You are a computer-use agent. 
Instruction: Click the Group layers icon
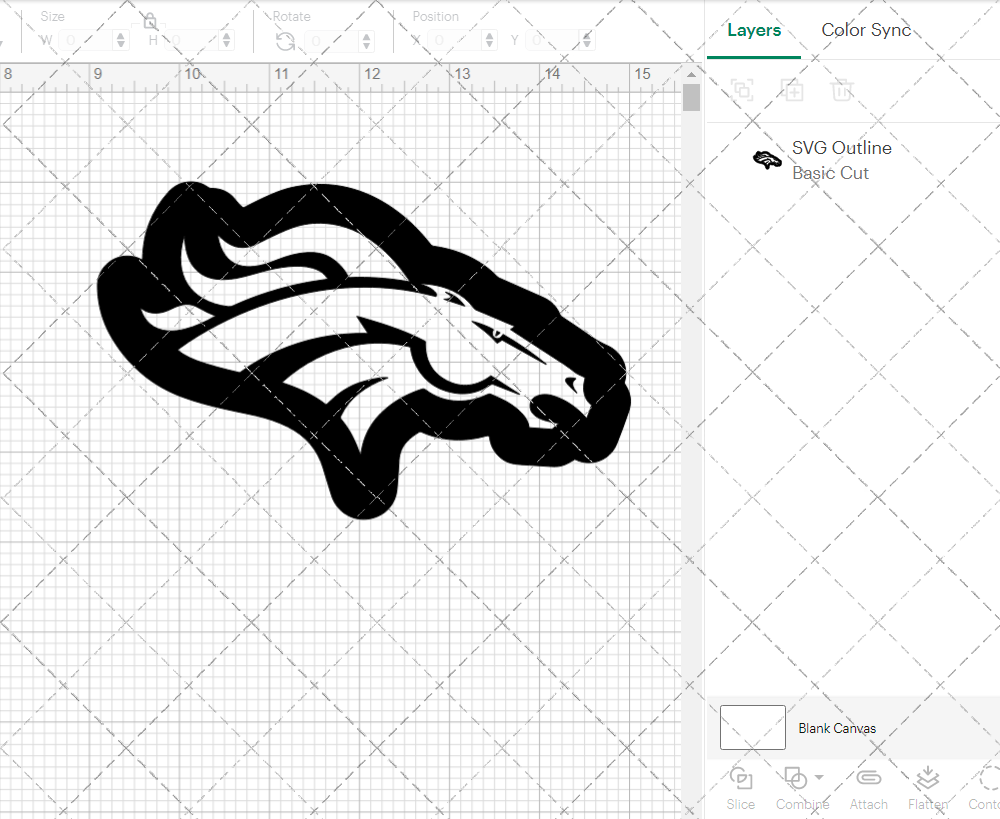pos(742,90)
